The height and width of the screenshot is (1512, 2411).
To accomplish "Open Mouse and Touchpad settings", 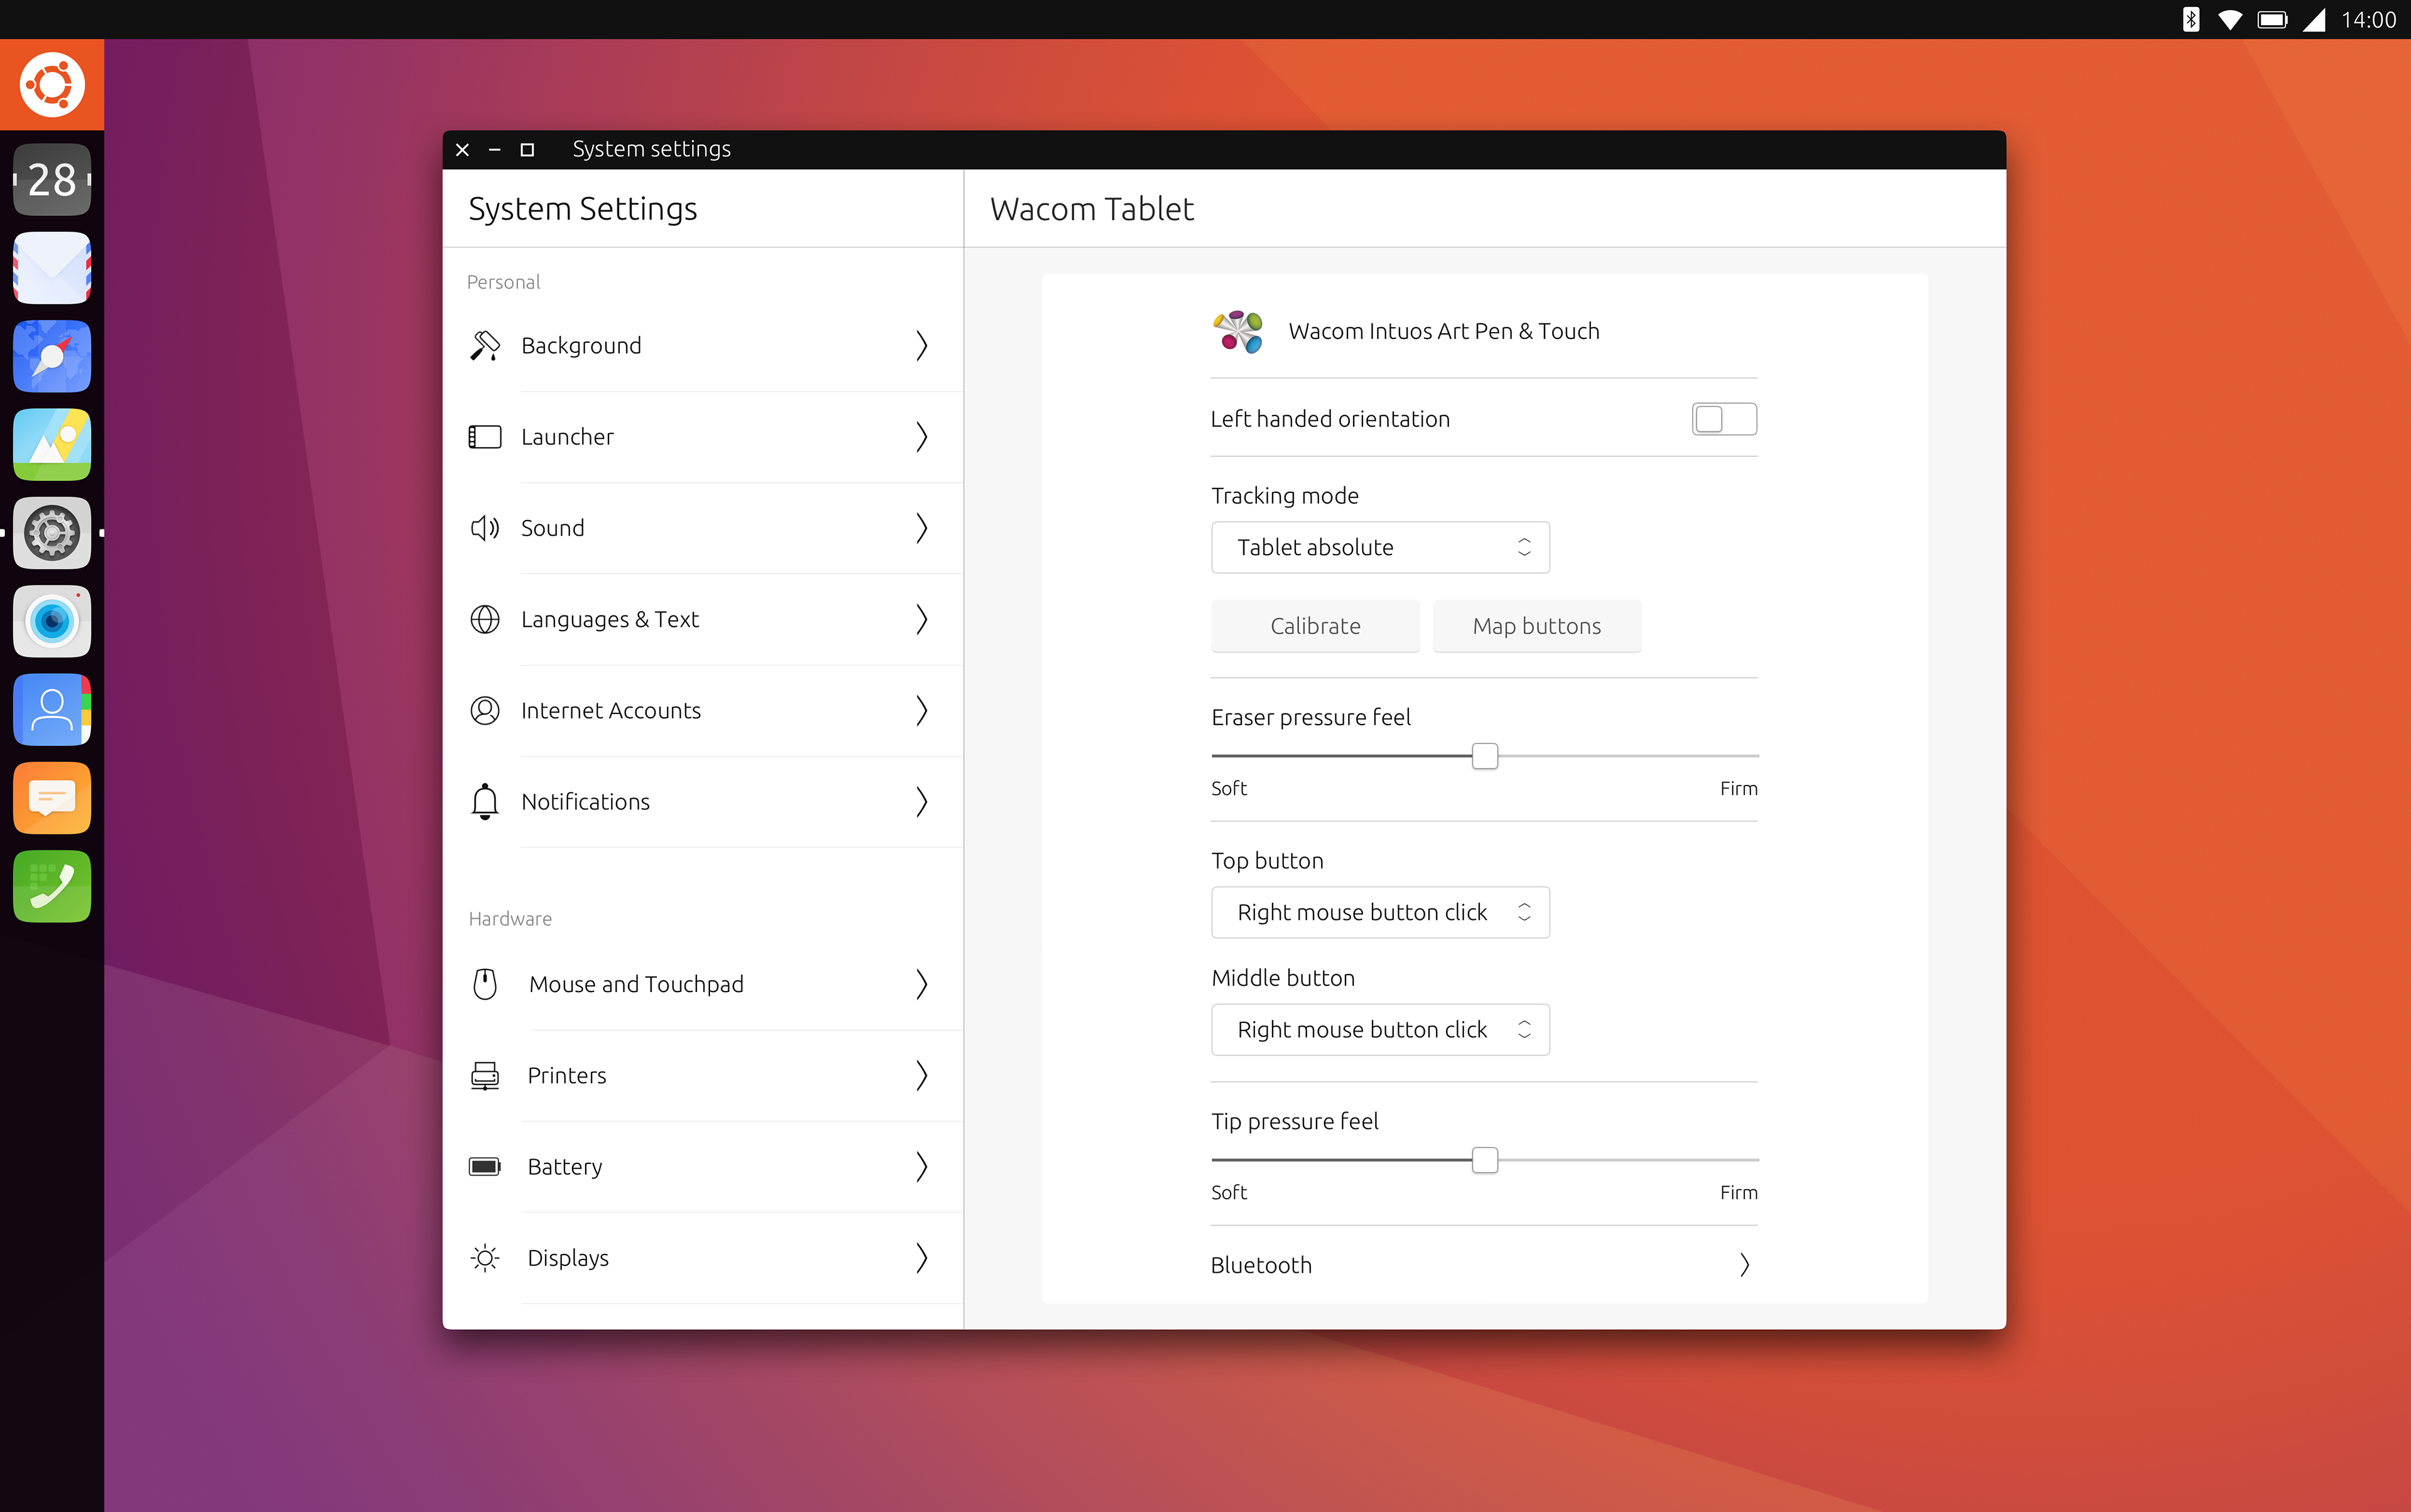I will [703, 984].
